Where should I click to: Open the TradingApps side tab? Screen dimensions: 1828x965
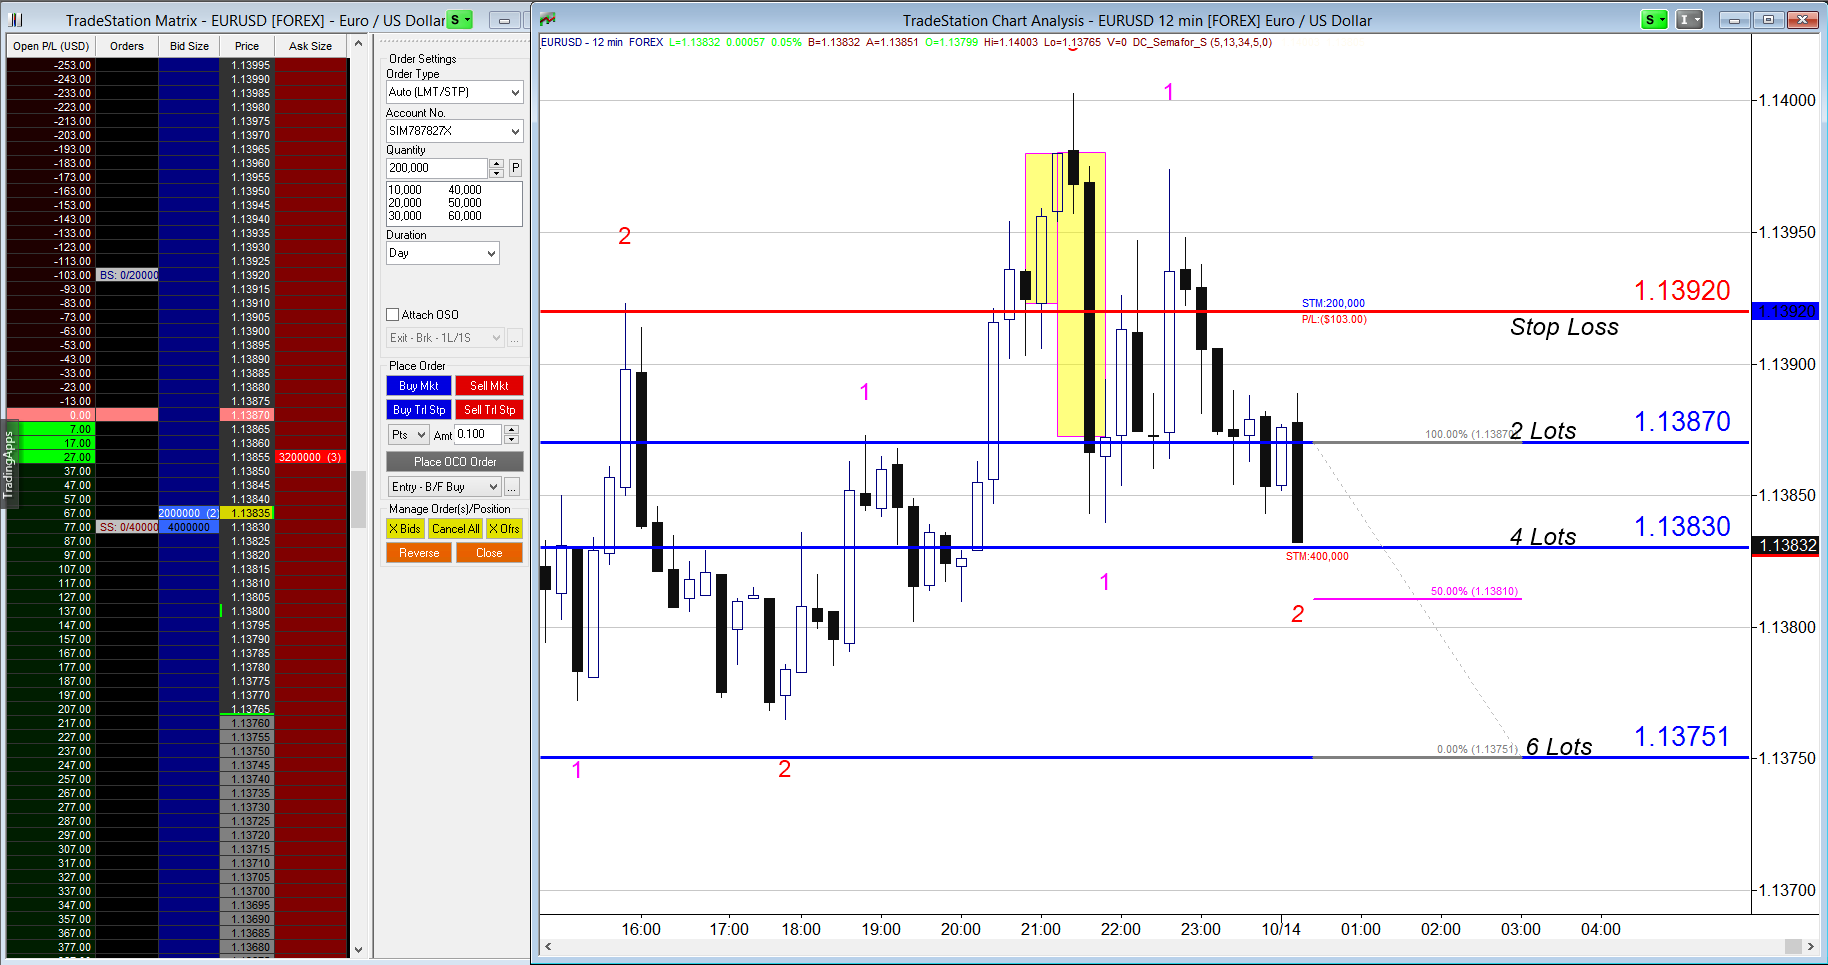[9, 464]
